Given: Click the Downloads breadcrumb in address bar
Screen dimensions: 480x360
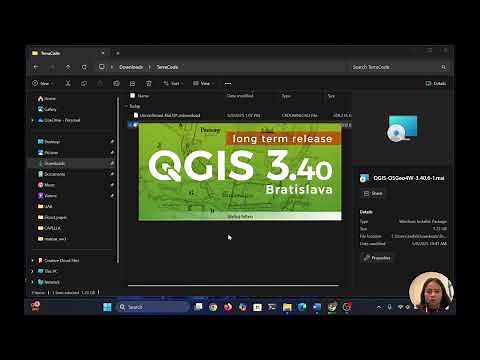Looking at the screenshot, I should 131,67.
